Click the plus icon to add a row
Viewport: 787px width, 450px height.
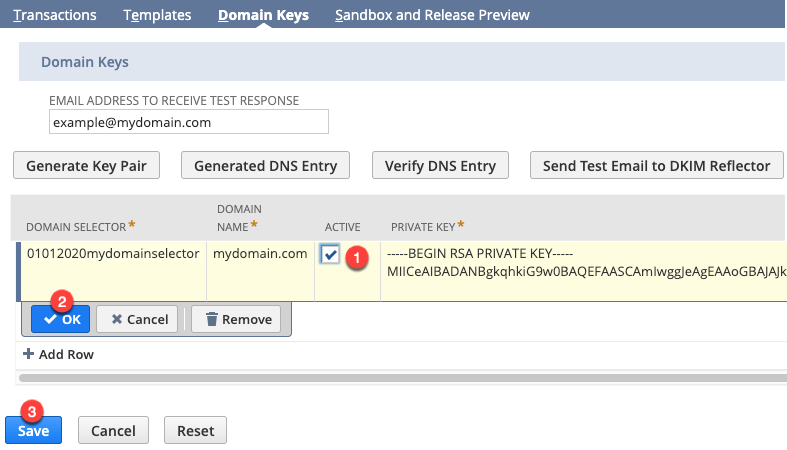(28, 354)
